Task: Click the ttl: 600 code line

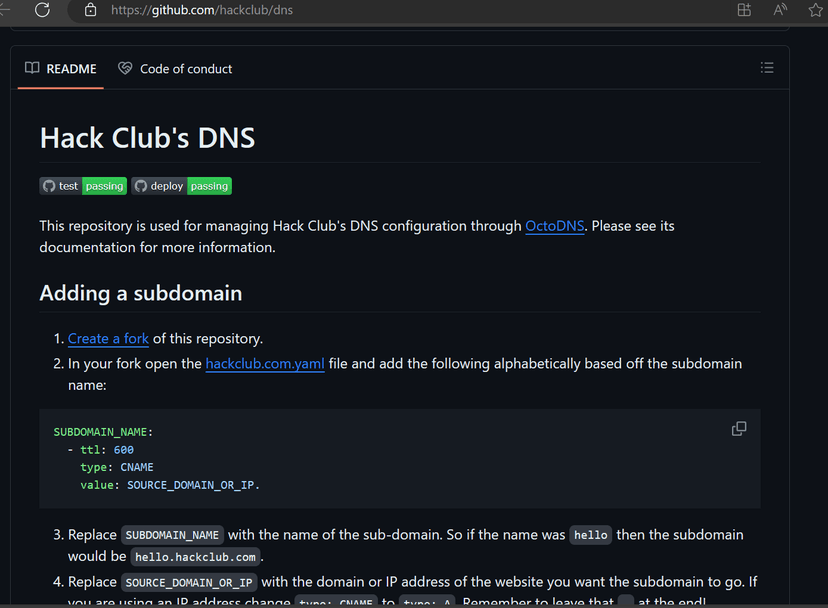Action: 100,450
